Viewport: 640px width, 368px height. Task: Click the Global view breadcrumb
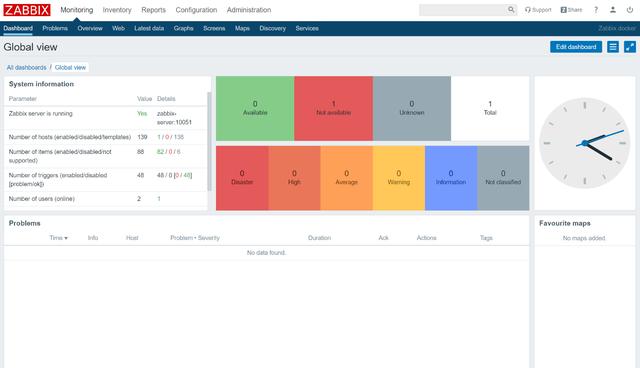coord(70,67)
